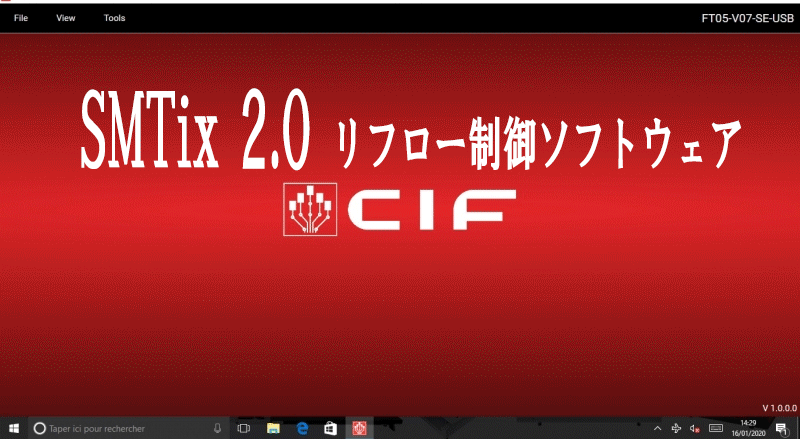
Task: Click the network status tray icon
Action: 677,428
